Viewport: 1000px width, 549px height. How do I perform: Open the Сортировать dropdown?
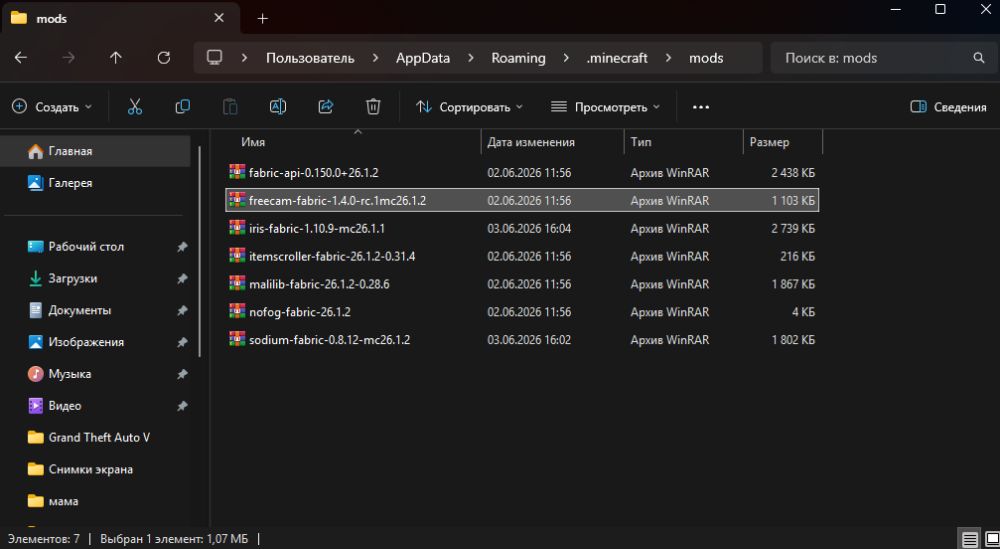[469, 107]
